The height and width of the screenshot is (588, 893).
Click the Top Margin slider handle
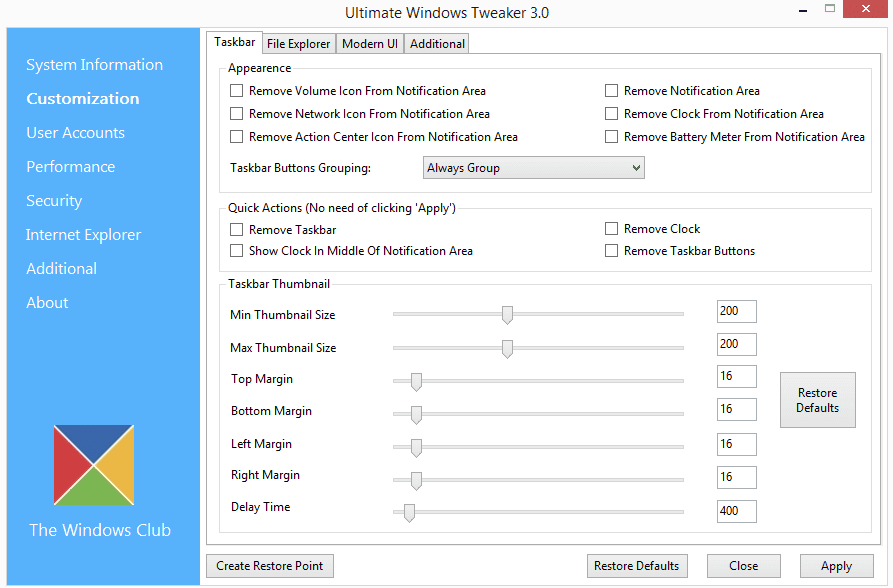click(416, 382)
